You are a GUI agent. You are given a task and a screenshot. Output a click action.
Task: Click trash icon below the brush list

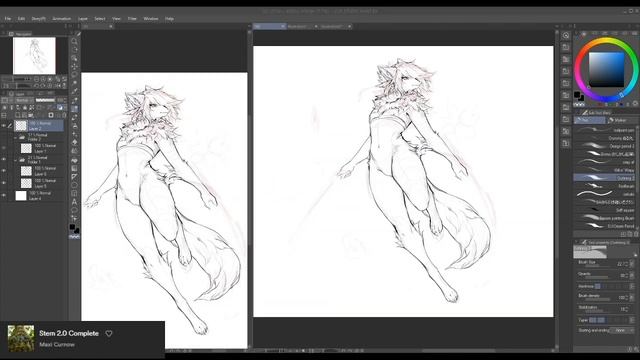point(636,234)
